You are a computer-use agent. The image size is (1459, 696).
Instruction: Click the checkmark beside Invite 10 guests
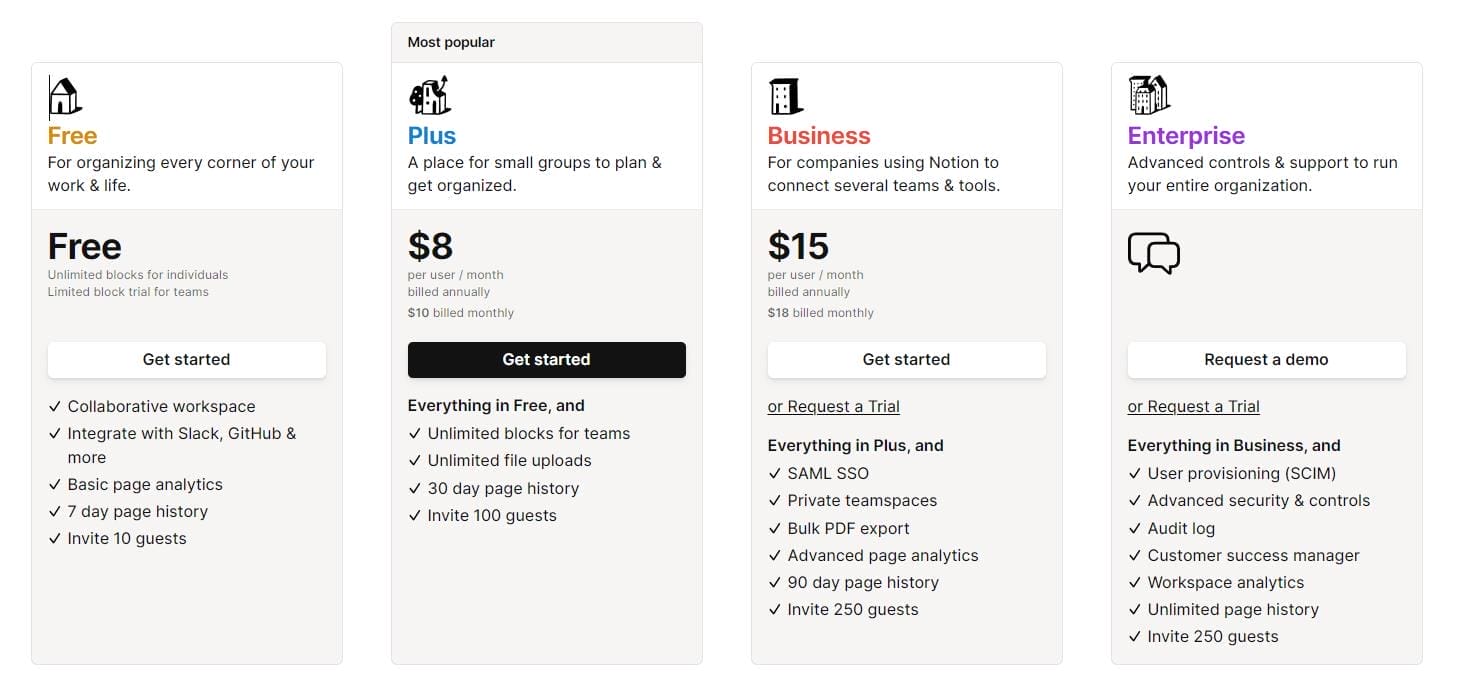coord(54,538)
